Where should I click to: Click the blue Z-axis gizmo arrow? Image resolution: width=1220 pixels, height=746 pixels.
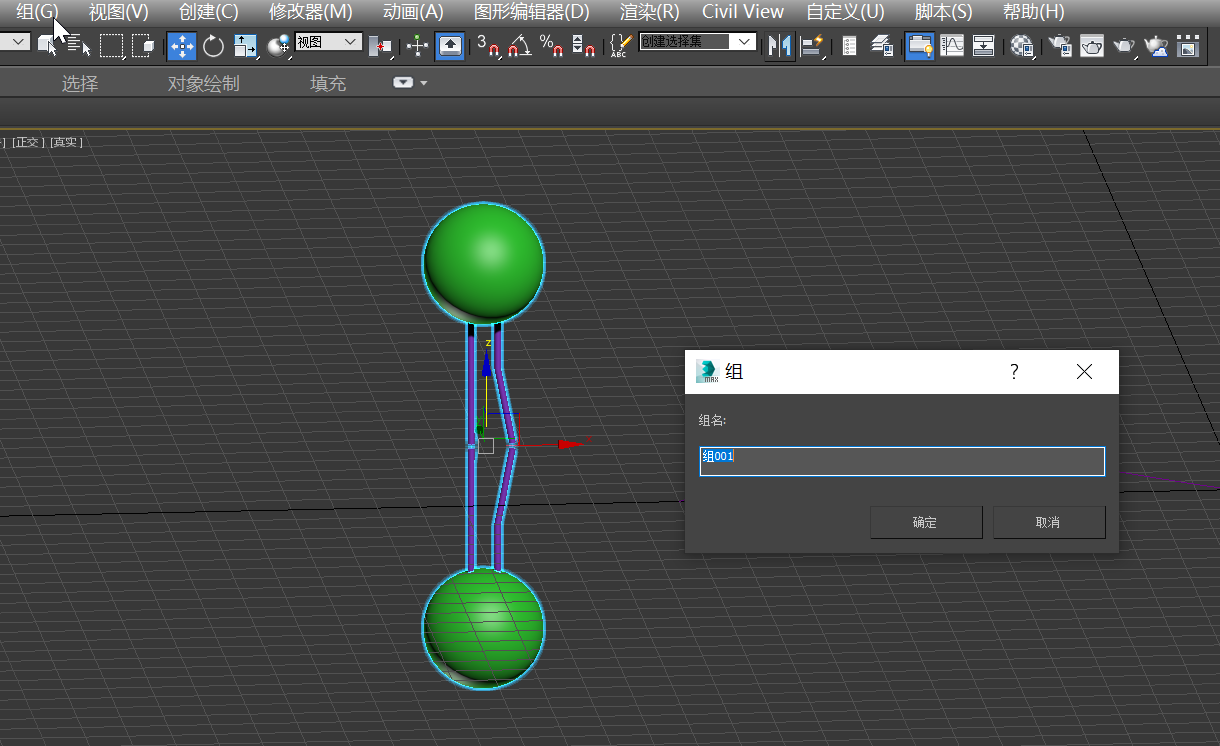click(487, 362)
